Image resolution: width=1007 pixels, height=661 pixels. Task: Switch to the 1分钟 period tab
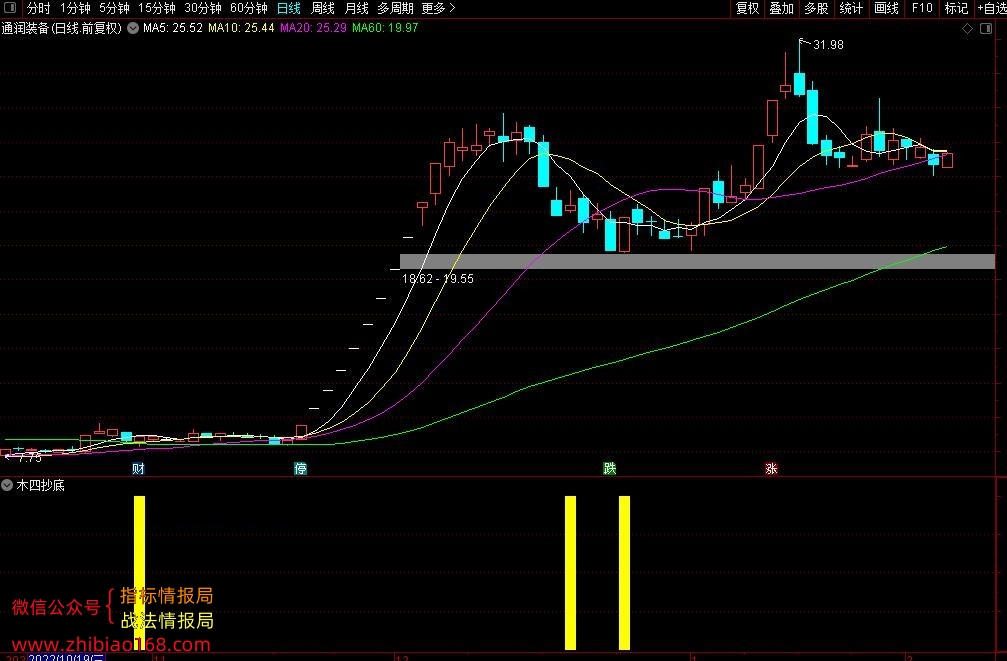[x=75, y=8]
